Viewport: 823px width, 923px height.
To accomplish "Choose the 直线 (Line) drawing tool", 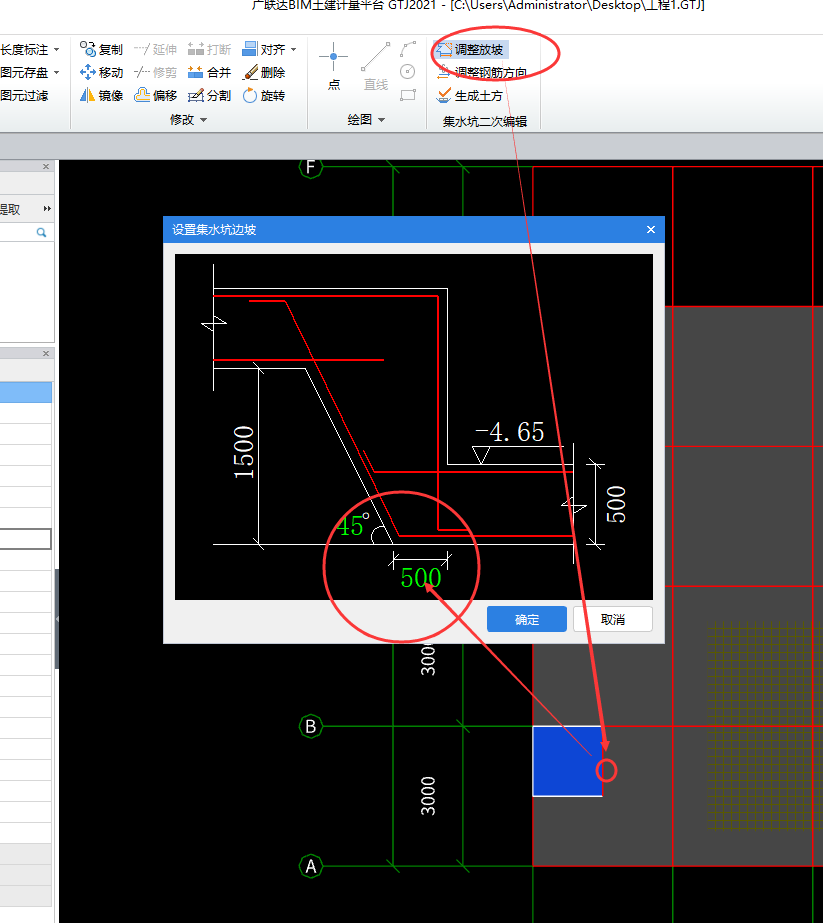I will [x=376, y=67].
